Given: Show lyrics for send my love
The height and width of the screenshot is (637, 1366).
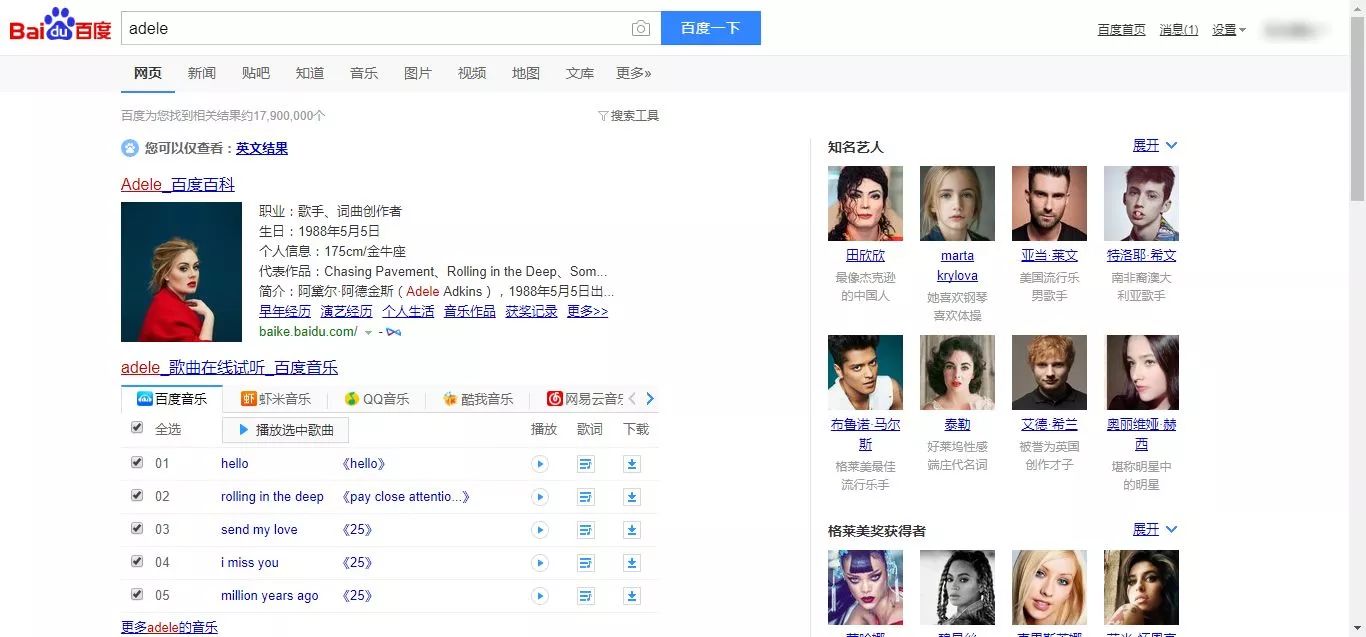Looking at the screenshot, I should coord(586,530).
